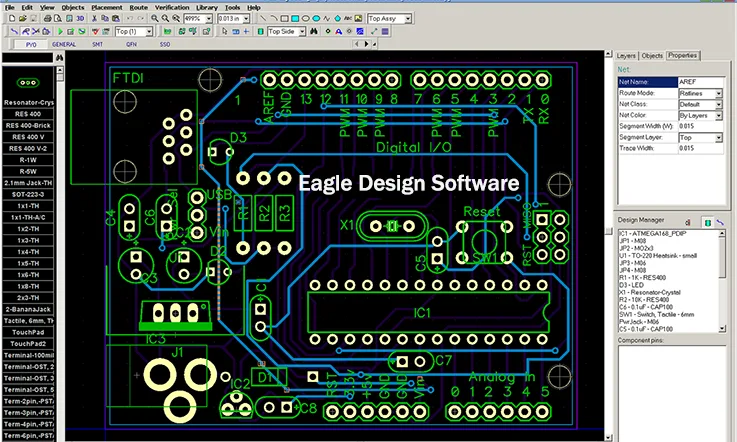Open the Top (1) routing layer dropdown

click(149, 32)
